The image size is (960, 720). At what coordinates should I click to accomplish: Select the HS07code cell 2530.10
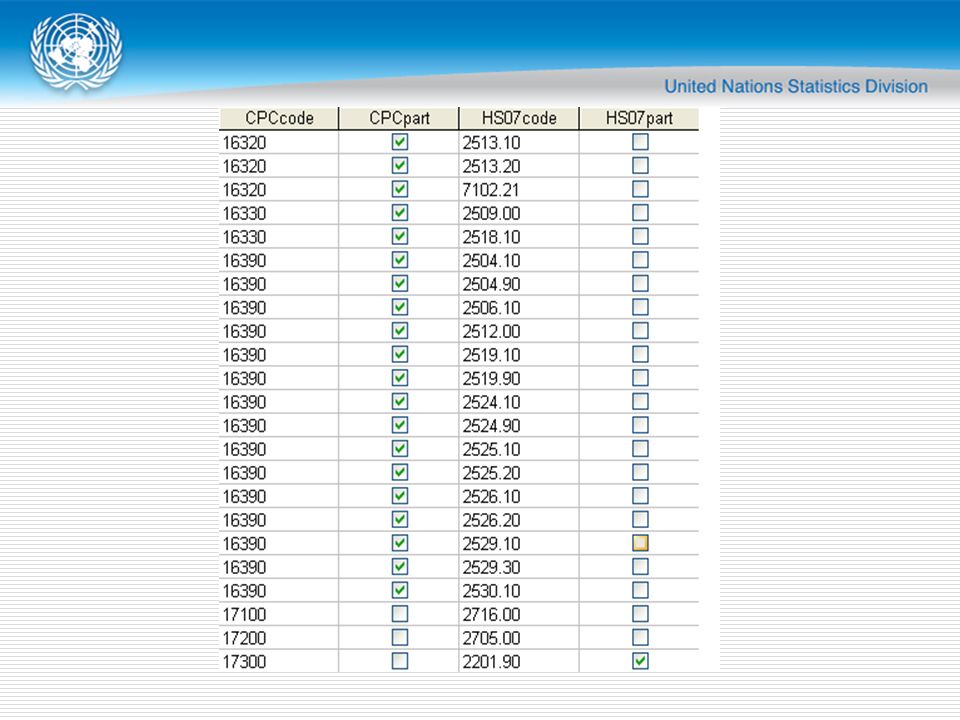click(x=519, y=590)
